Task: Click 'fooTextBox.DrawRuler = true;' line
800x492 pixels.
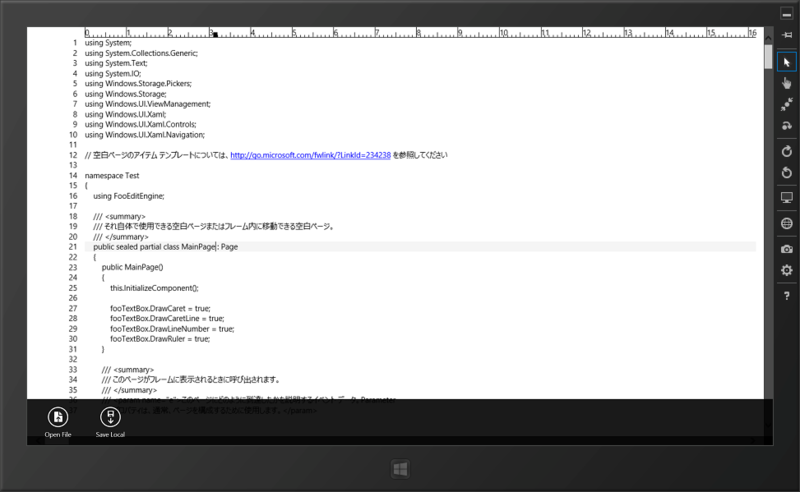Action: (x=160, y=339)
